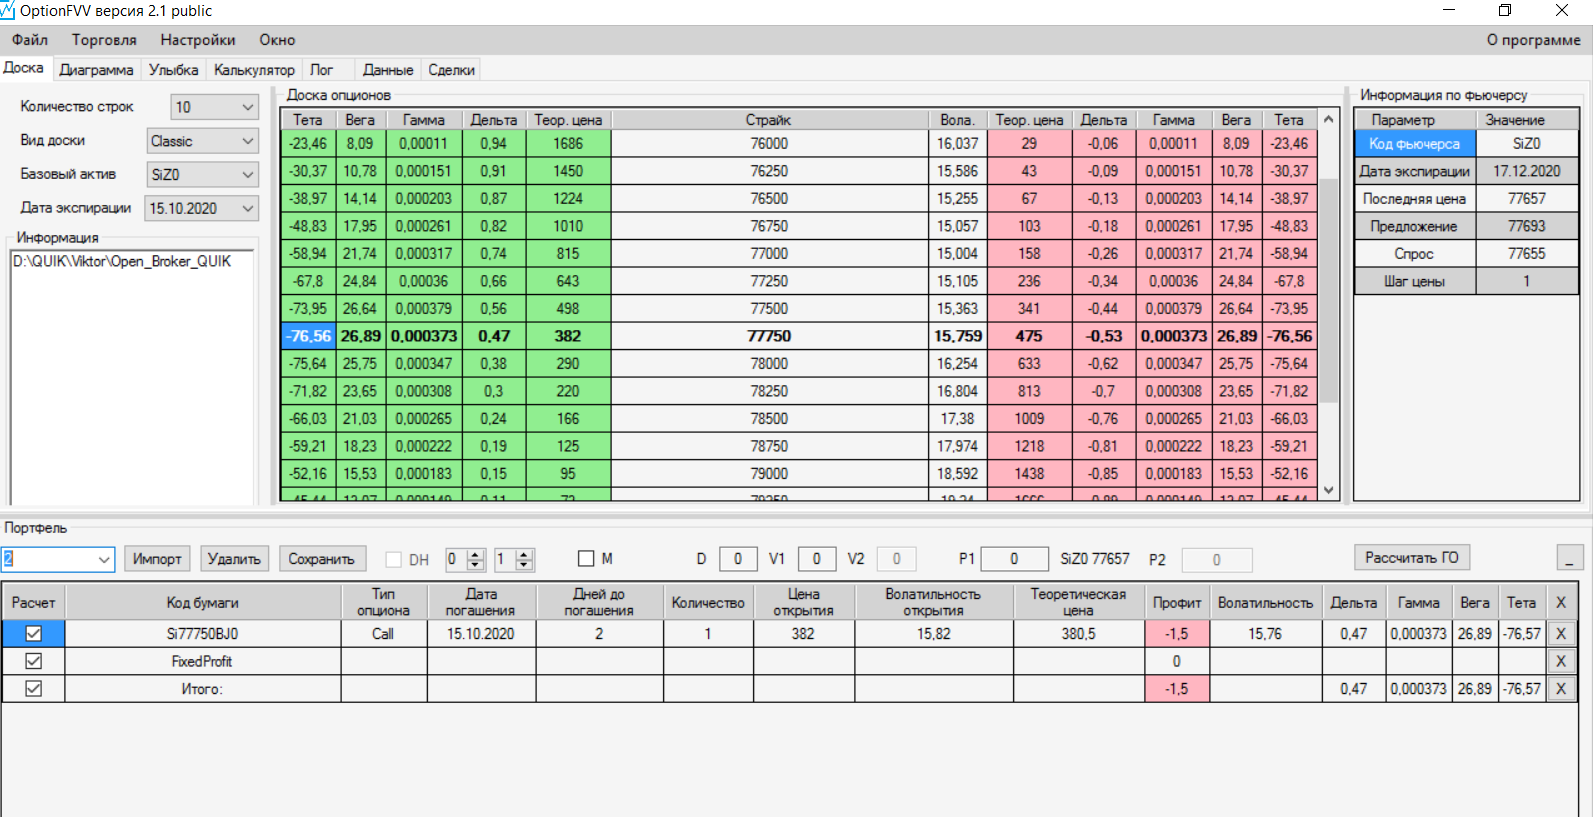Click the V1 input field
The width and height of the screenshot is (1593, 817).
(816, 559)
